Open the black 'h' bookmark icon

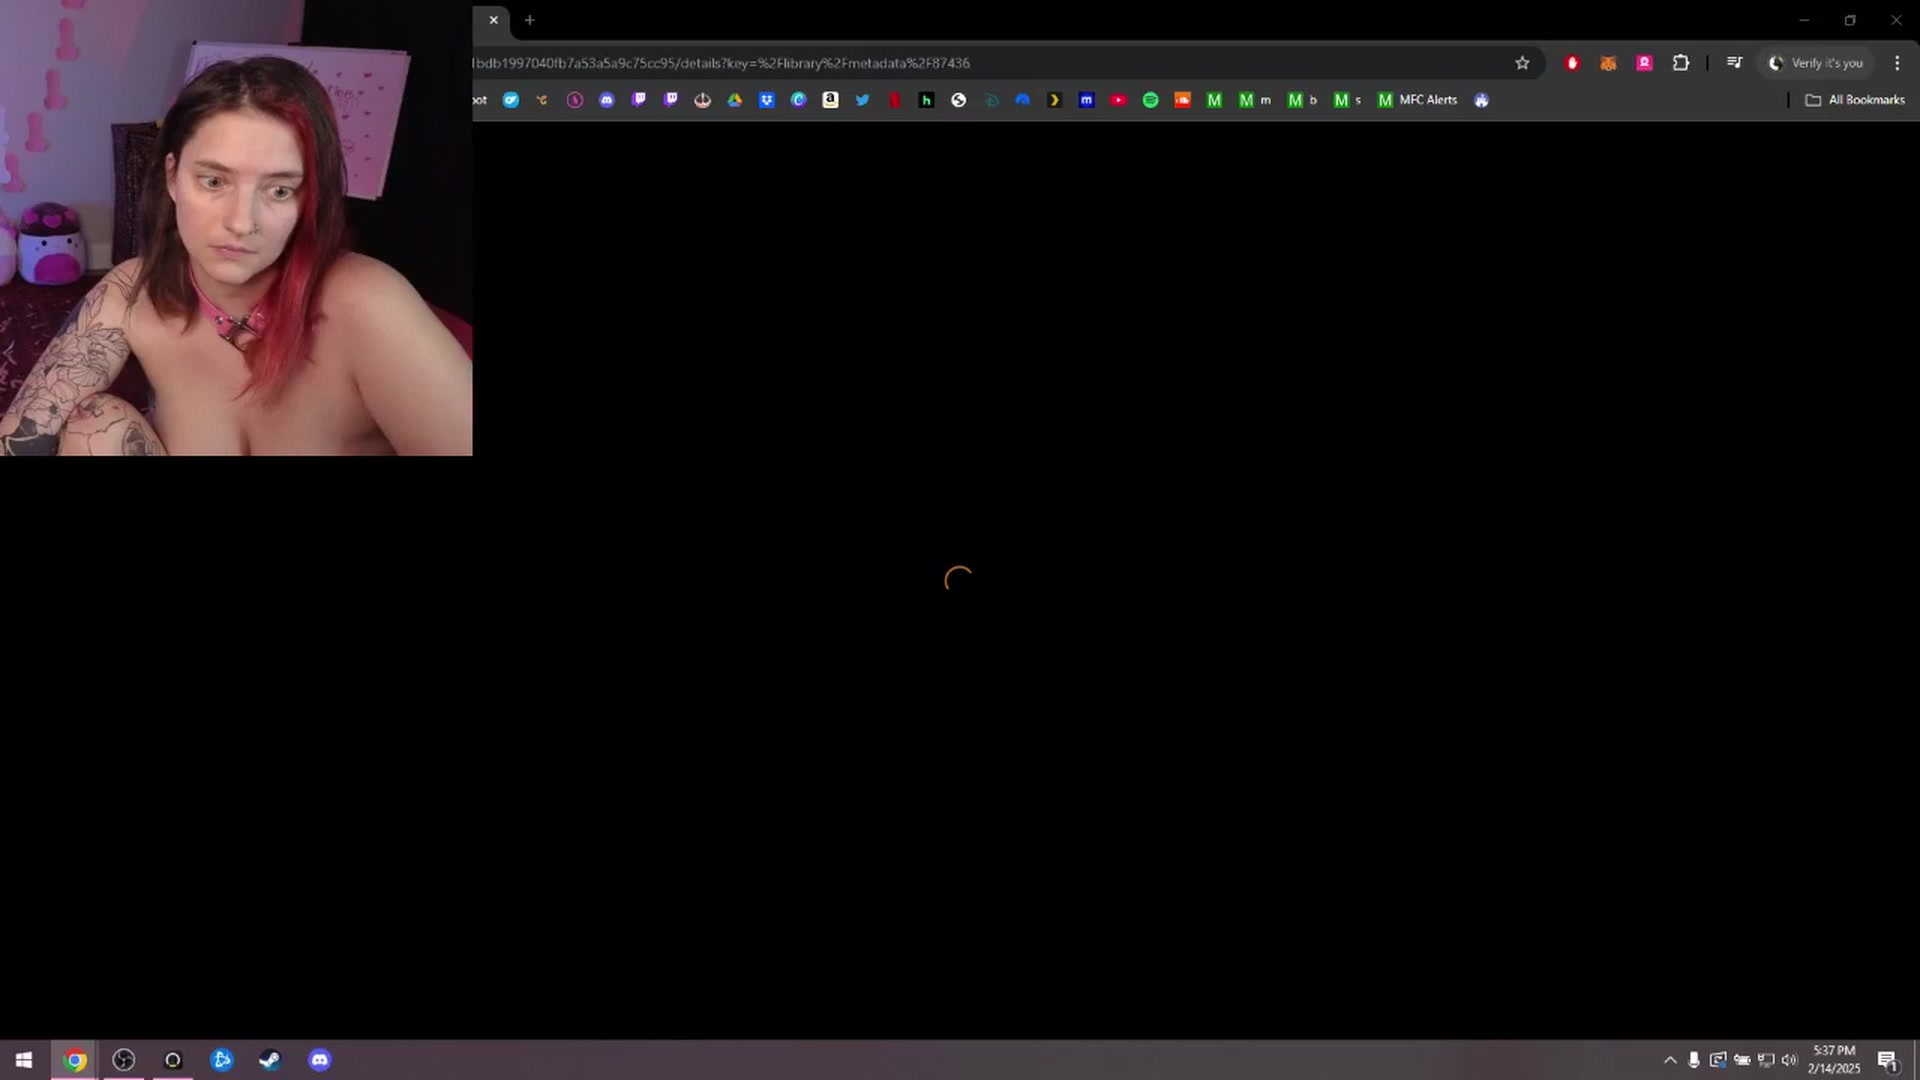tap(926, 100)
